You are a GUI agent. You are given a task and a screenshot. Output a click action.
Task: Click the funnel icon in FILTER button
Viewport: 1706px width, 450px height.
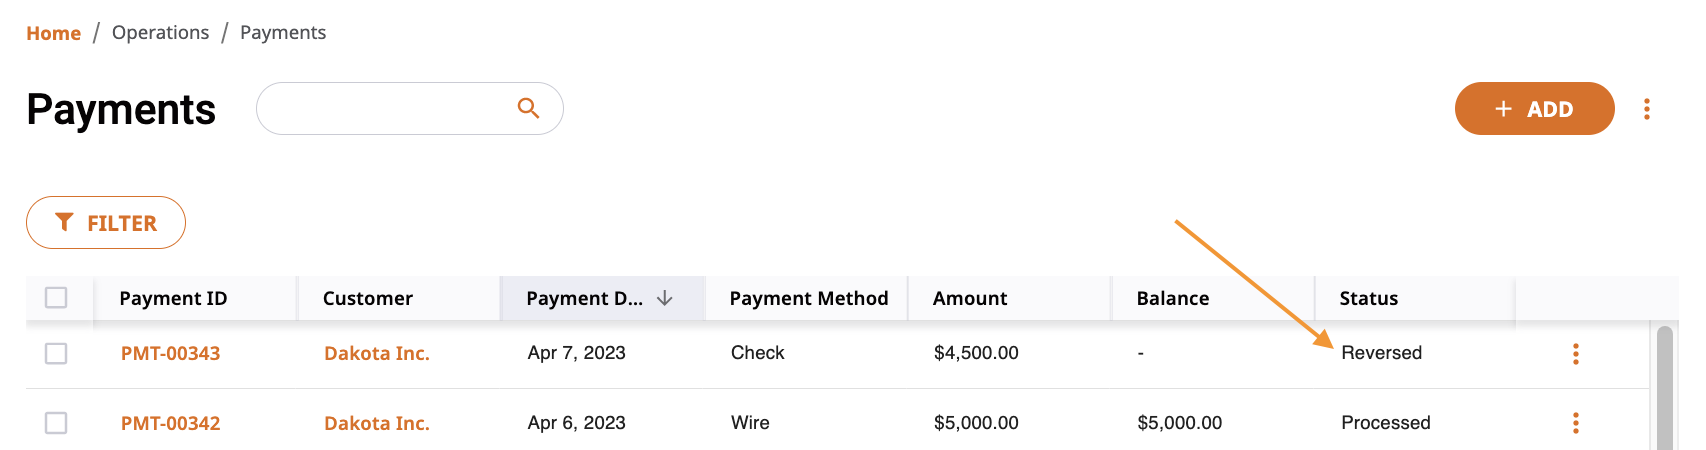tap(64, 222)
